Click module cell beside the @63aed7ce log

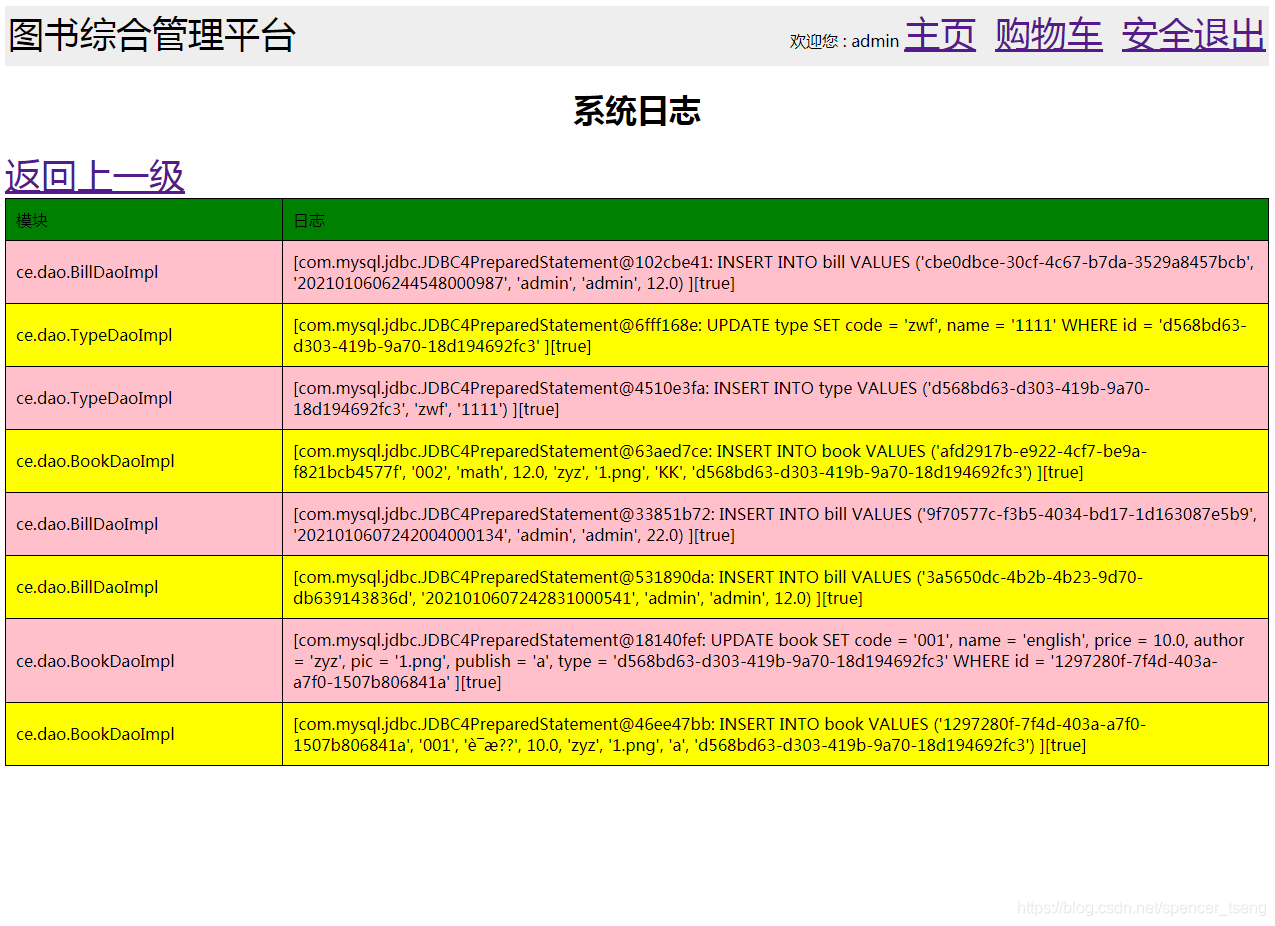(x=144, y=461)
